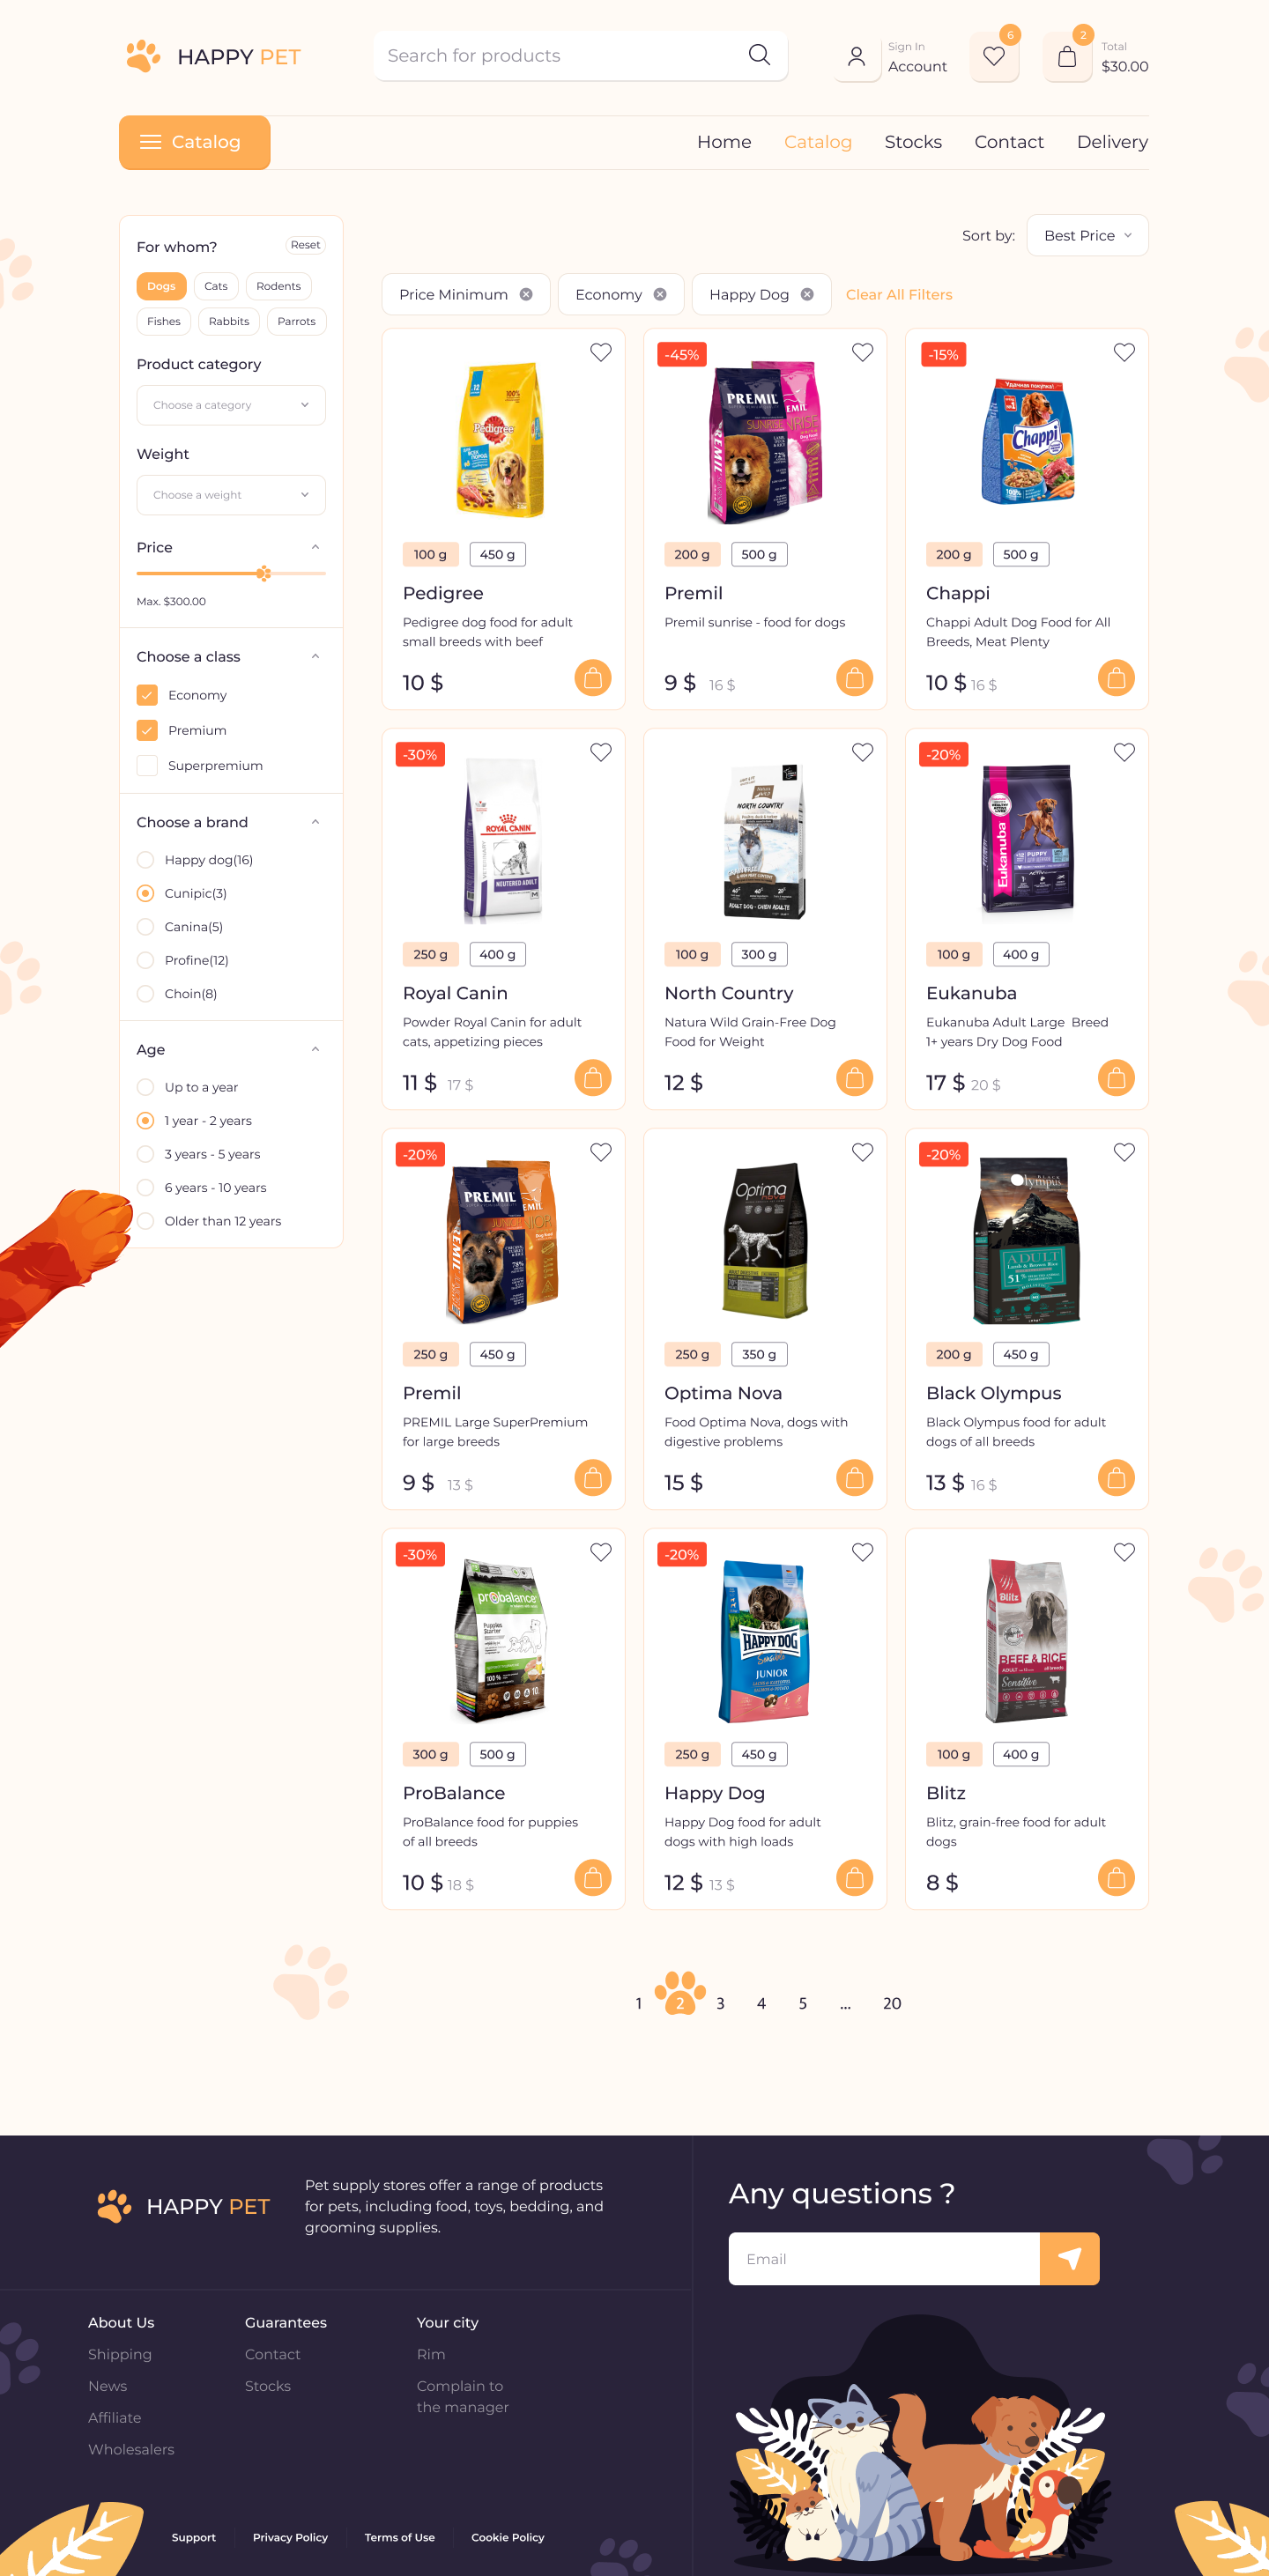Open Sort by Best Price dropdown
This screenshot has height=2576, width=1269.
point(1087,235)
